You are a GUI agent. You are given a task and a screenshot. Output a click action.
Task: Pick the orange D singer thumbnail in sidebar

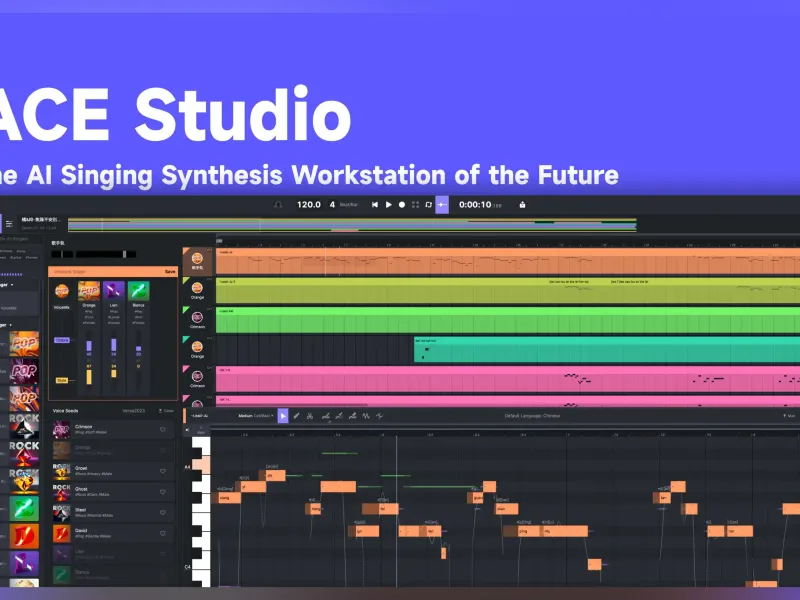point(24,536)
